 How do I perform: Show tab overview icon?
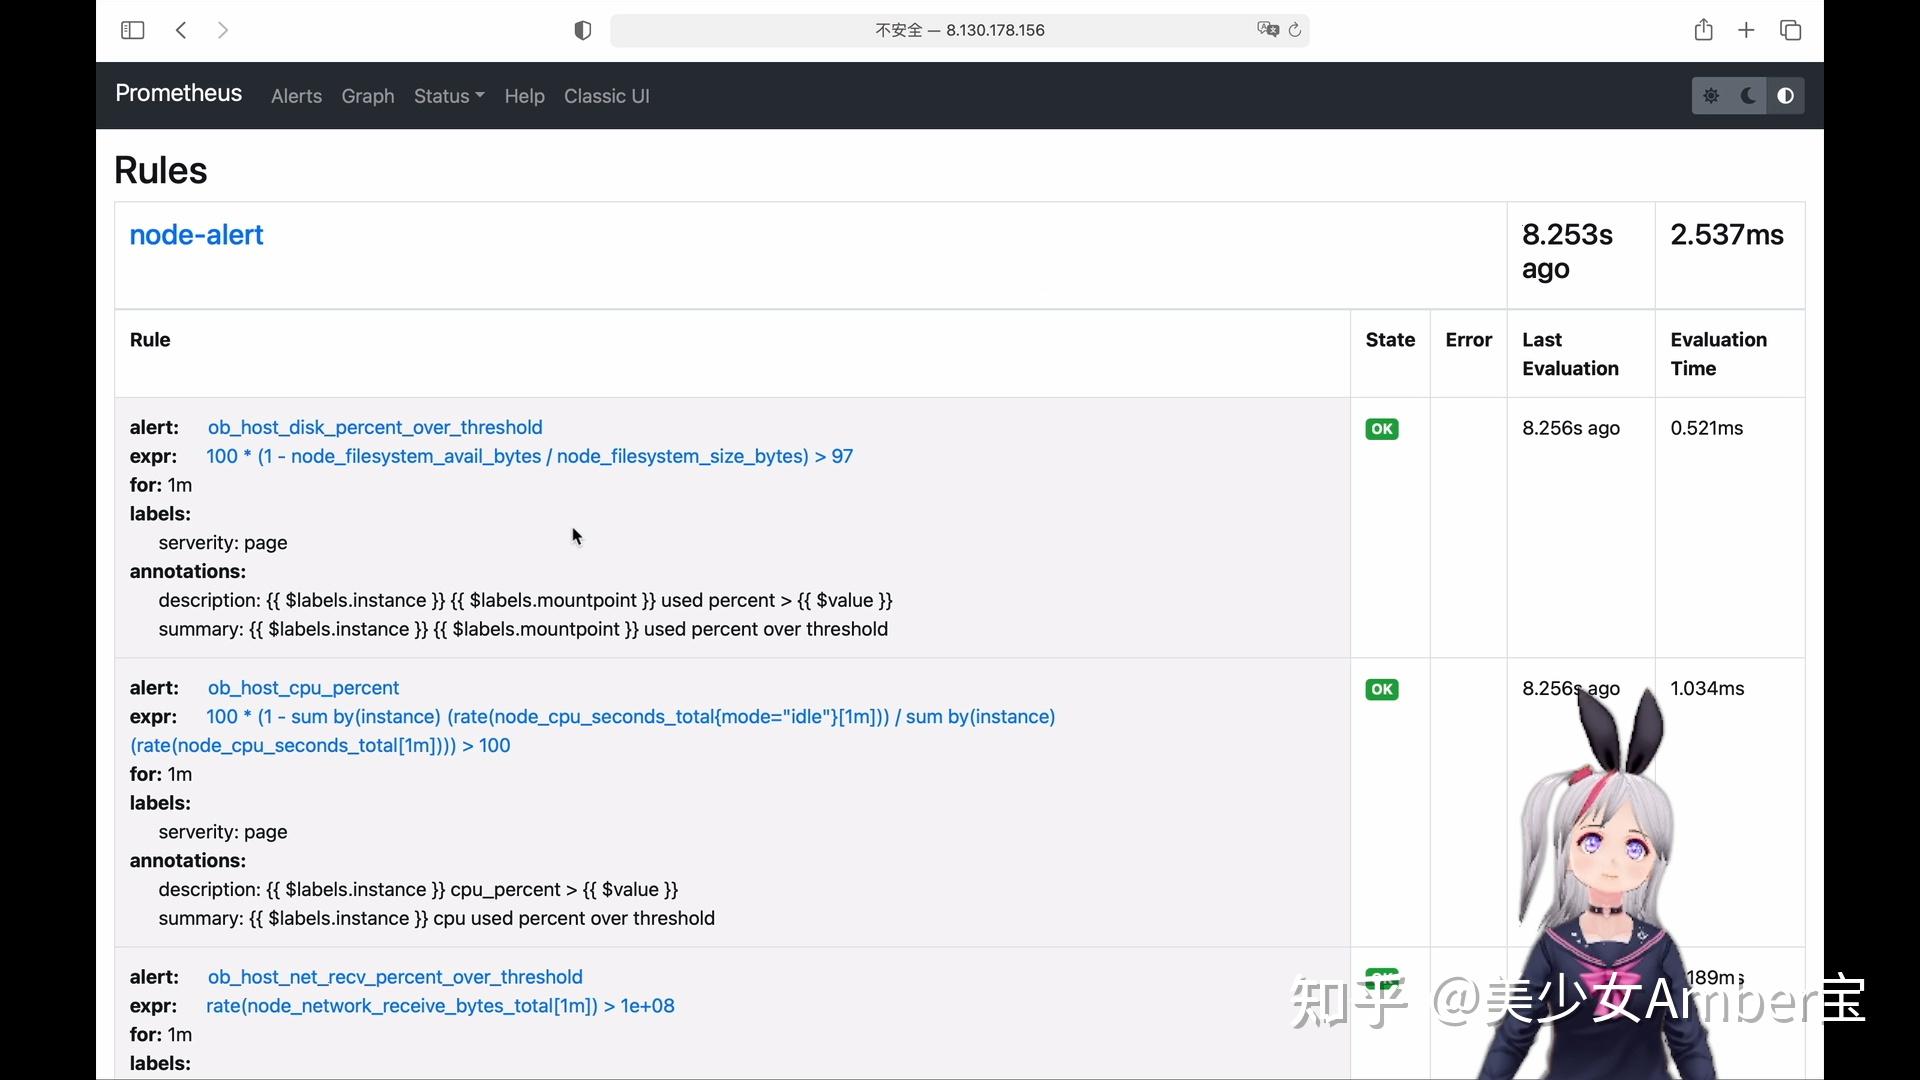pos(1790,30)
